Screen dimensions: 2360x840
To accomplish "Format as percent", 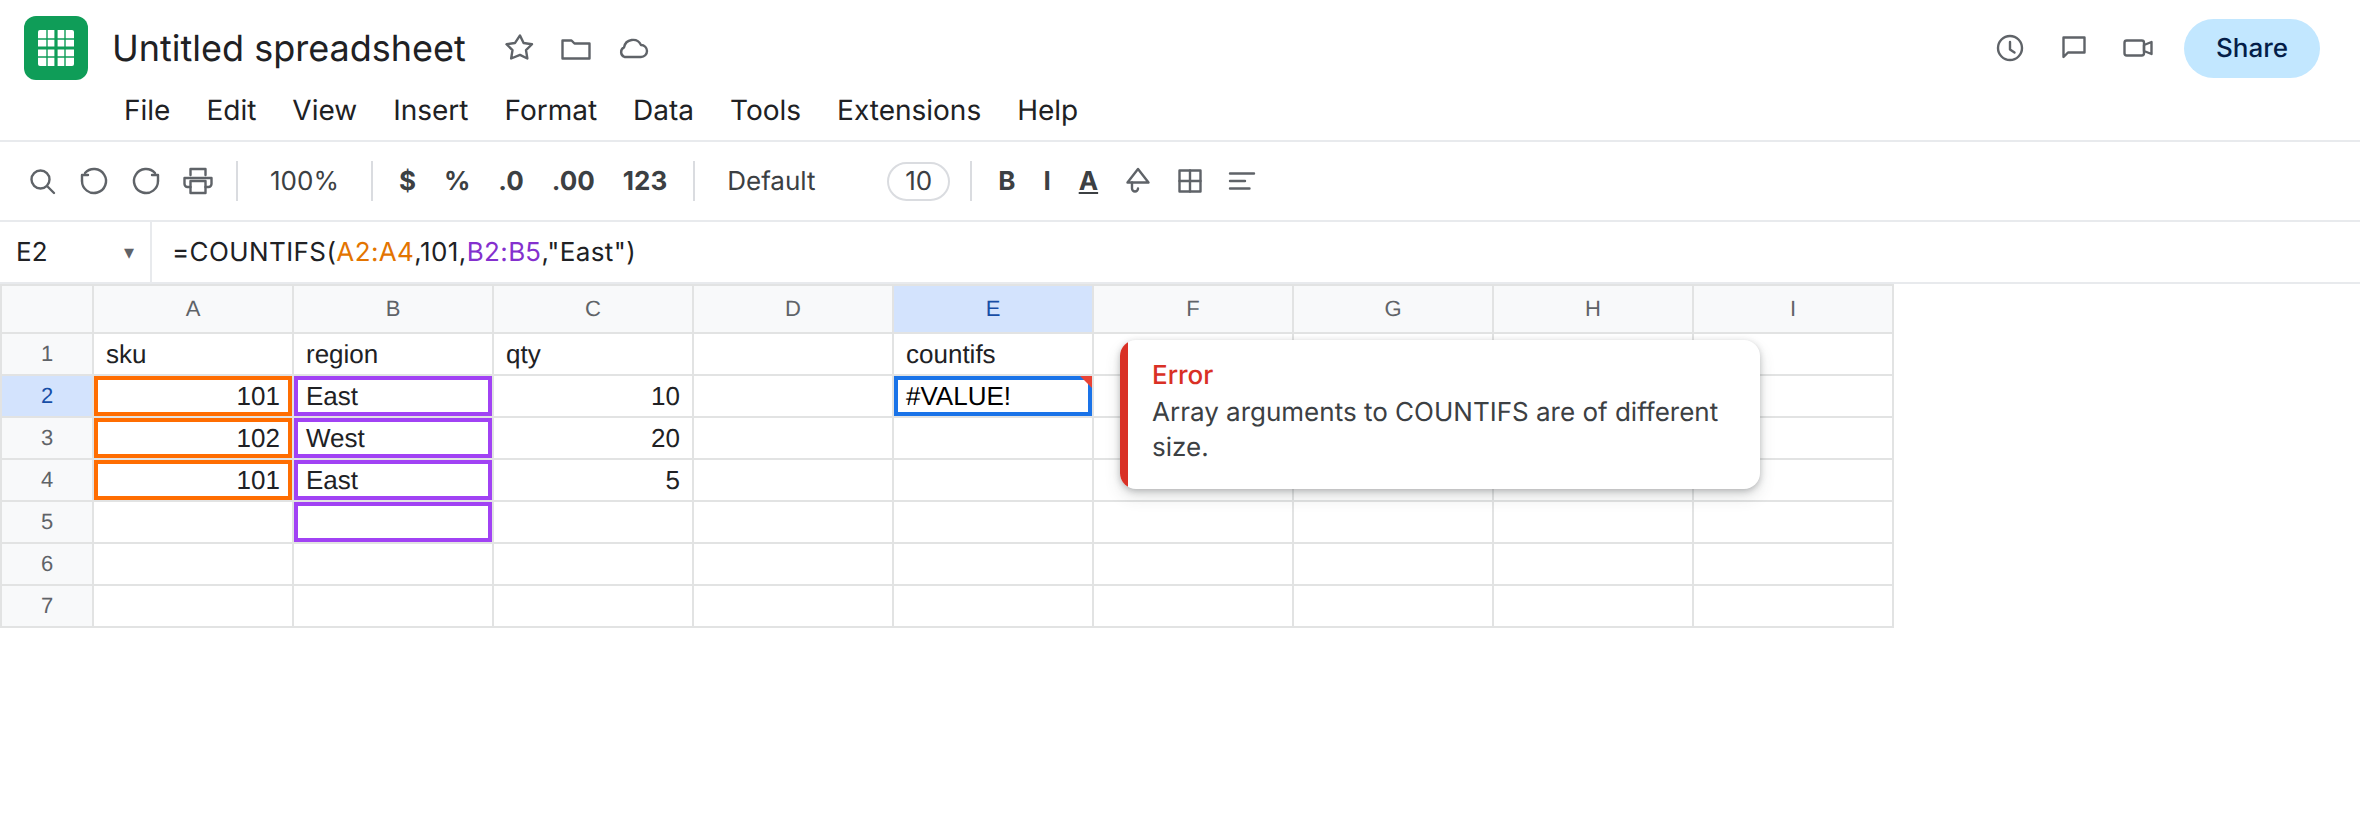I will tap(457, 181).
